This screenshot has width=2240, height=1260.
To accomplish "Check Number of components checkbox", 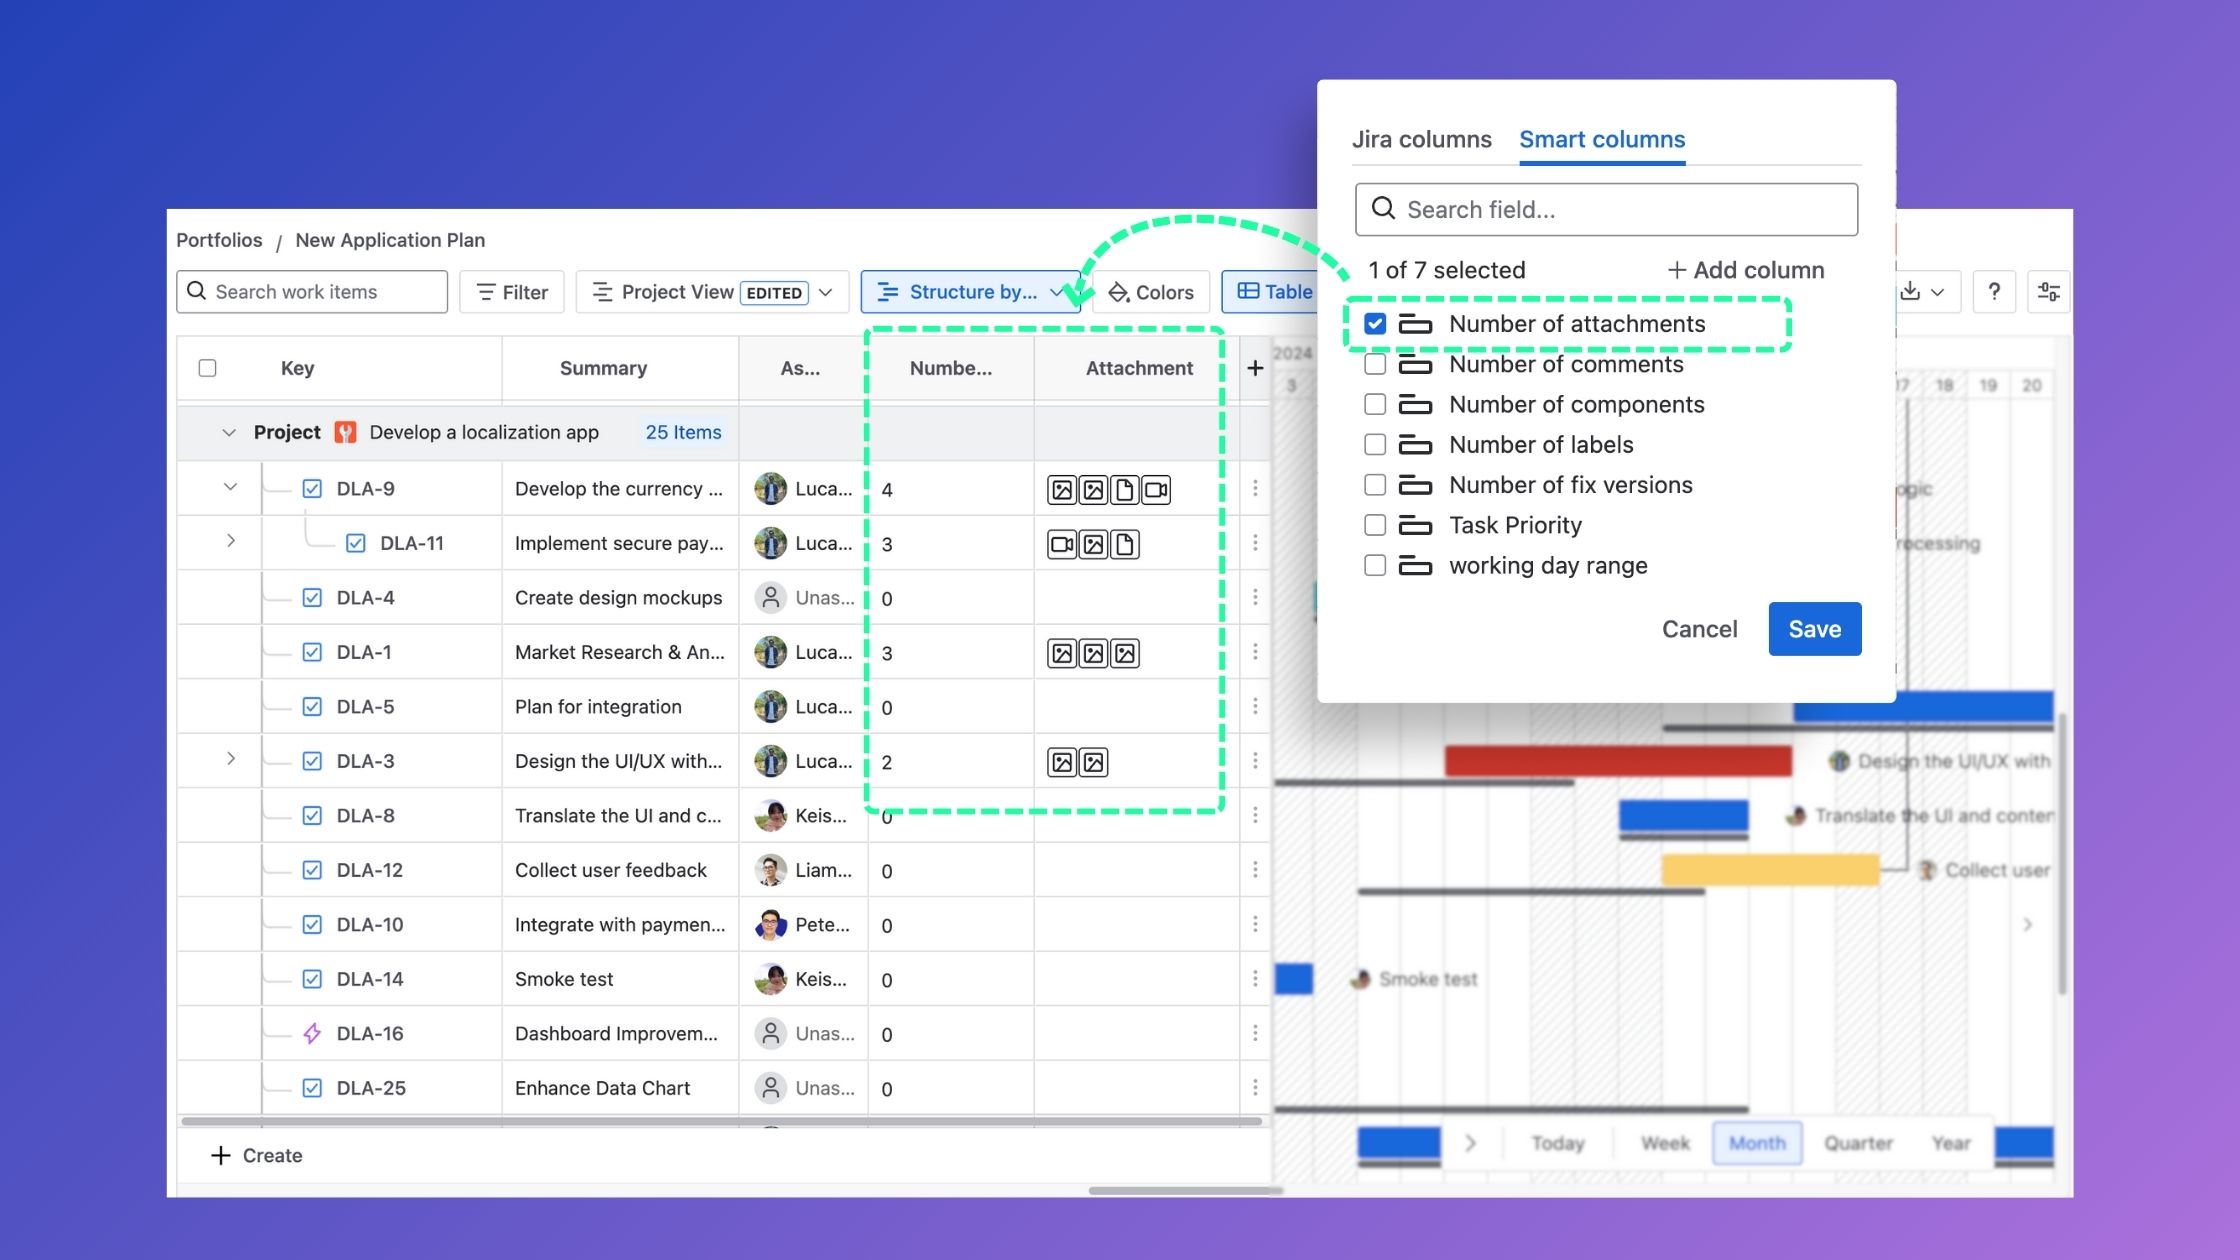I will (1375, 404).
